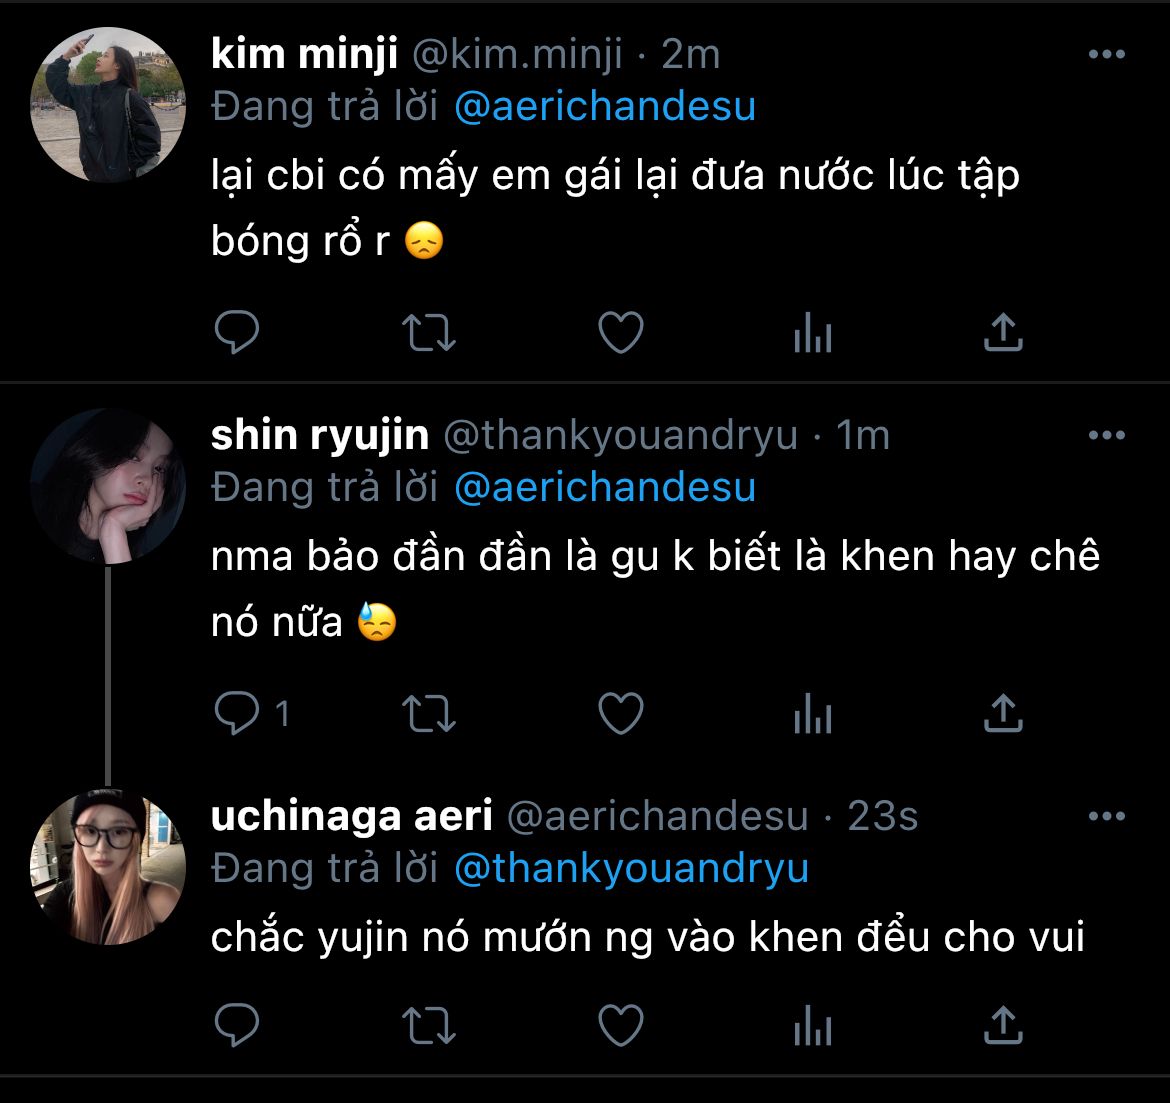The height and width of the screenshot is (1103, 1170).
Task: Like uchinaga aeri's tweet
Action: coord(620,1025)
